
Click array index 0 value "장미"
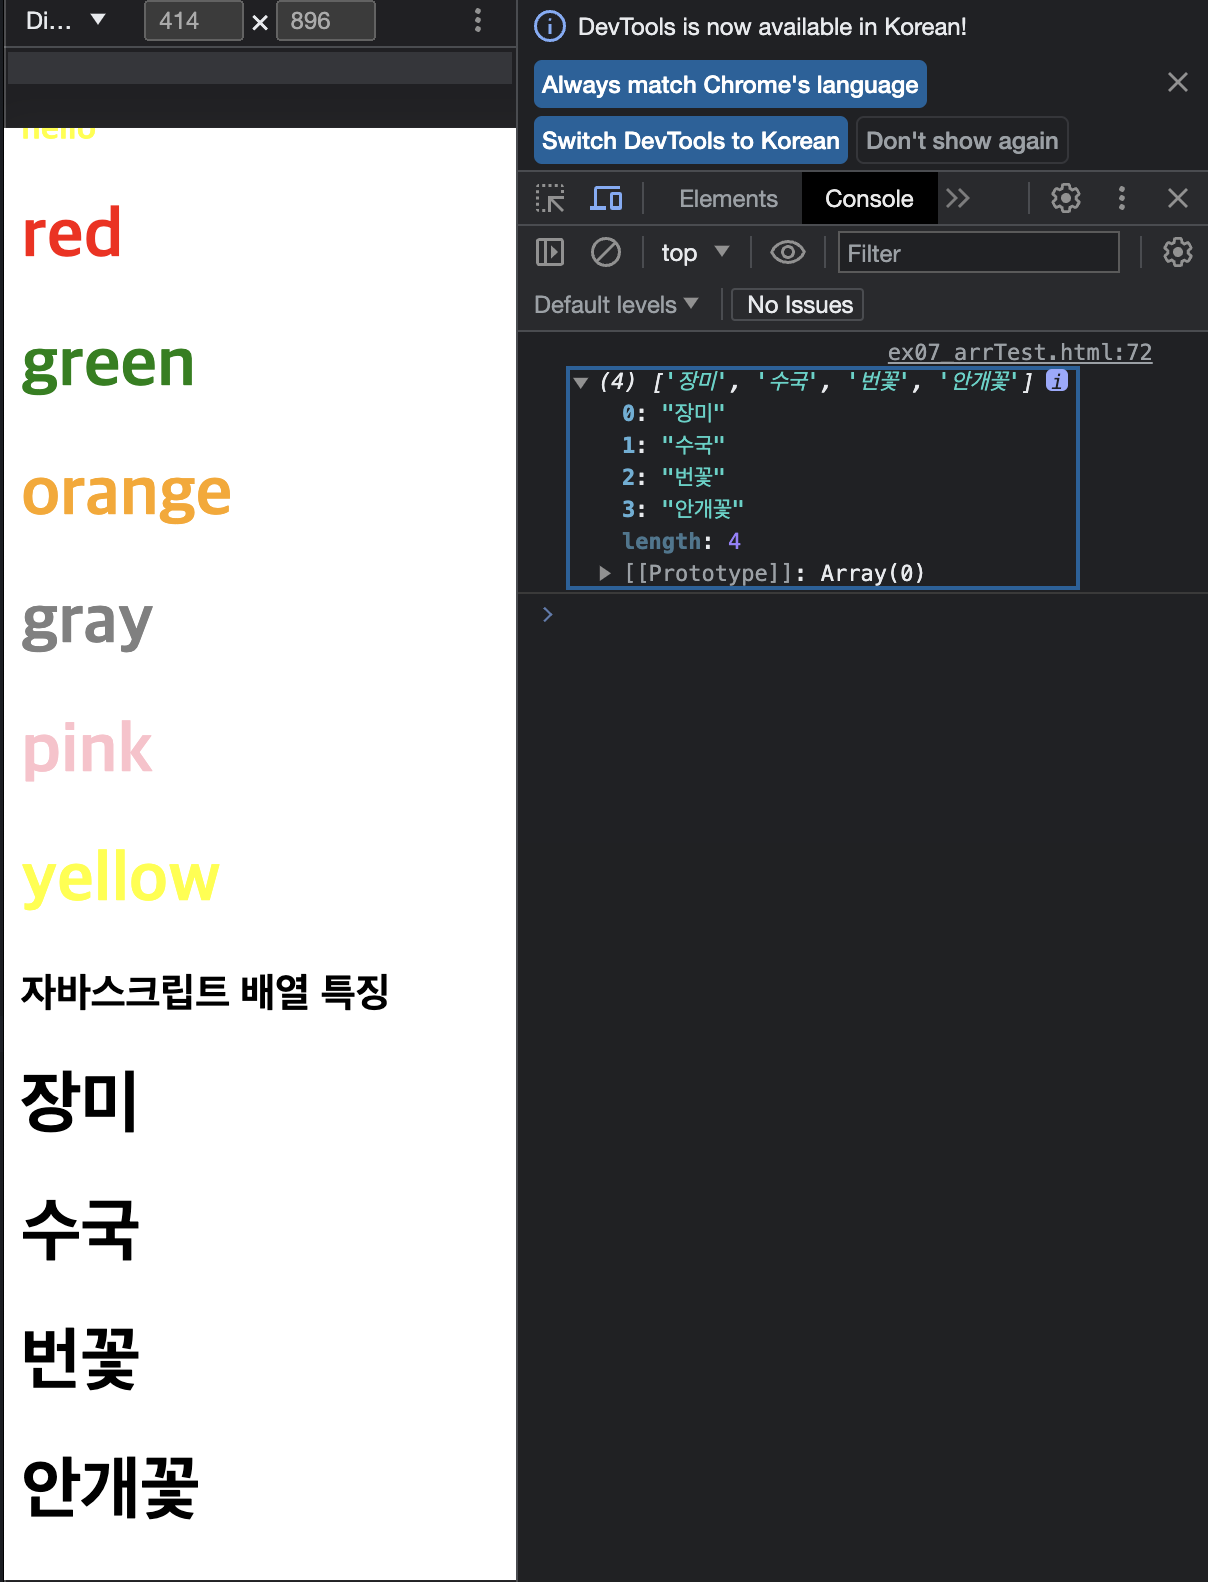(x=693, y=413)
